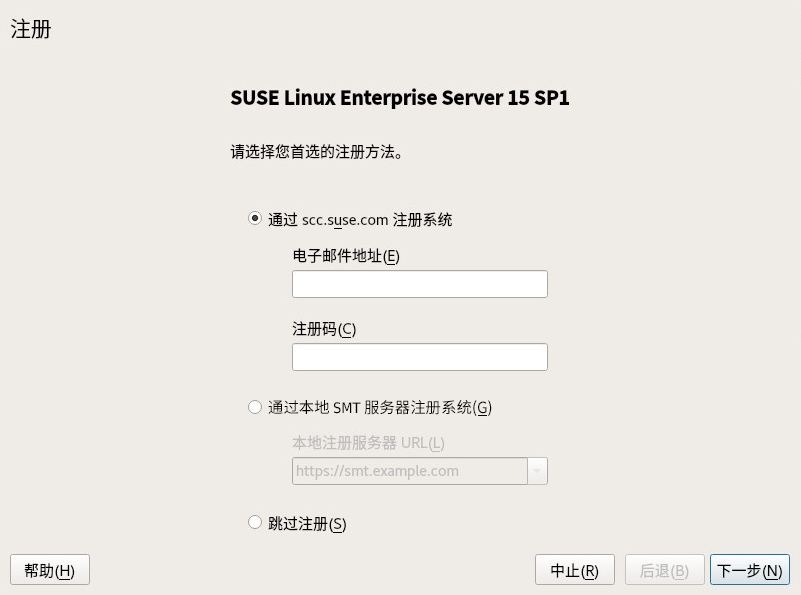This screenshot has width=801, height=595.
Task: Click the 后退(B) button
Action: [x=664, y=569]
